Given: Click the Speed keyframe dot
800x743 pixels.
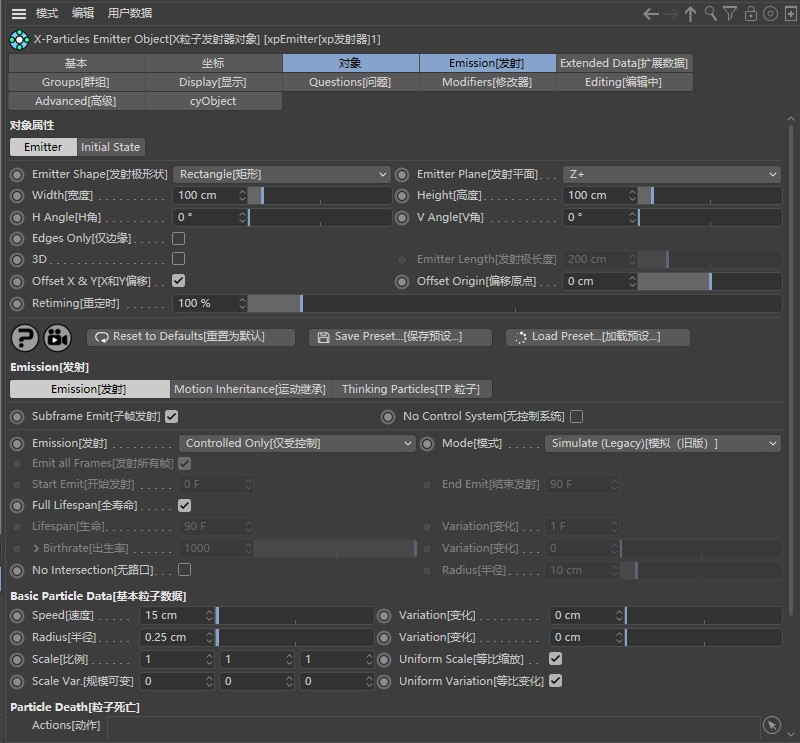Looking at the screenshot, I should [17, 616].
